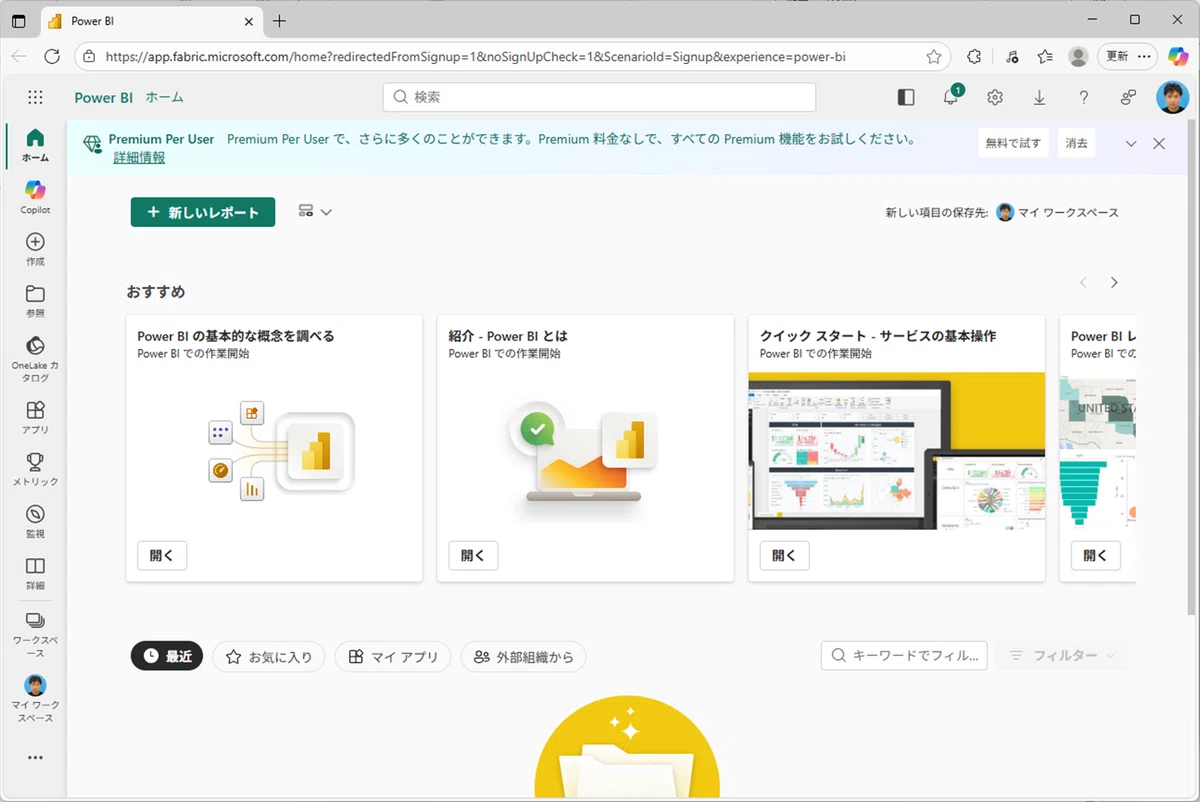Go to Home (ホーム) in sidebar
The height and width of the screenshot is (802, 1200).
click(x=35, y=145)
